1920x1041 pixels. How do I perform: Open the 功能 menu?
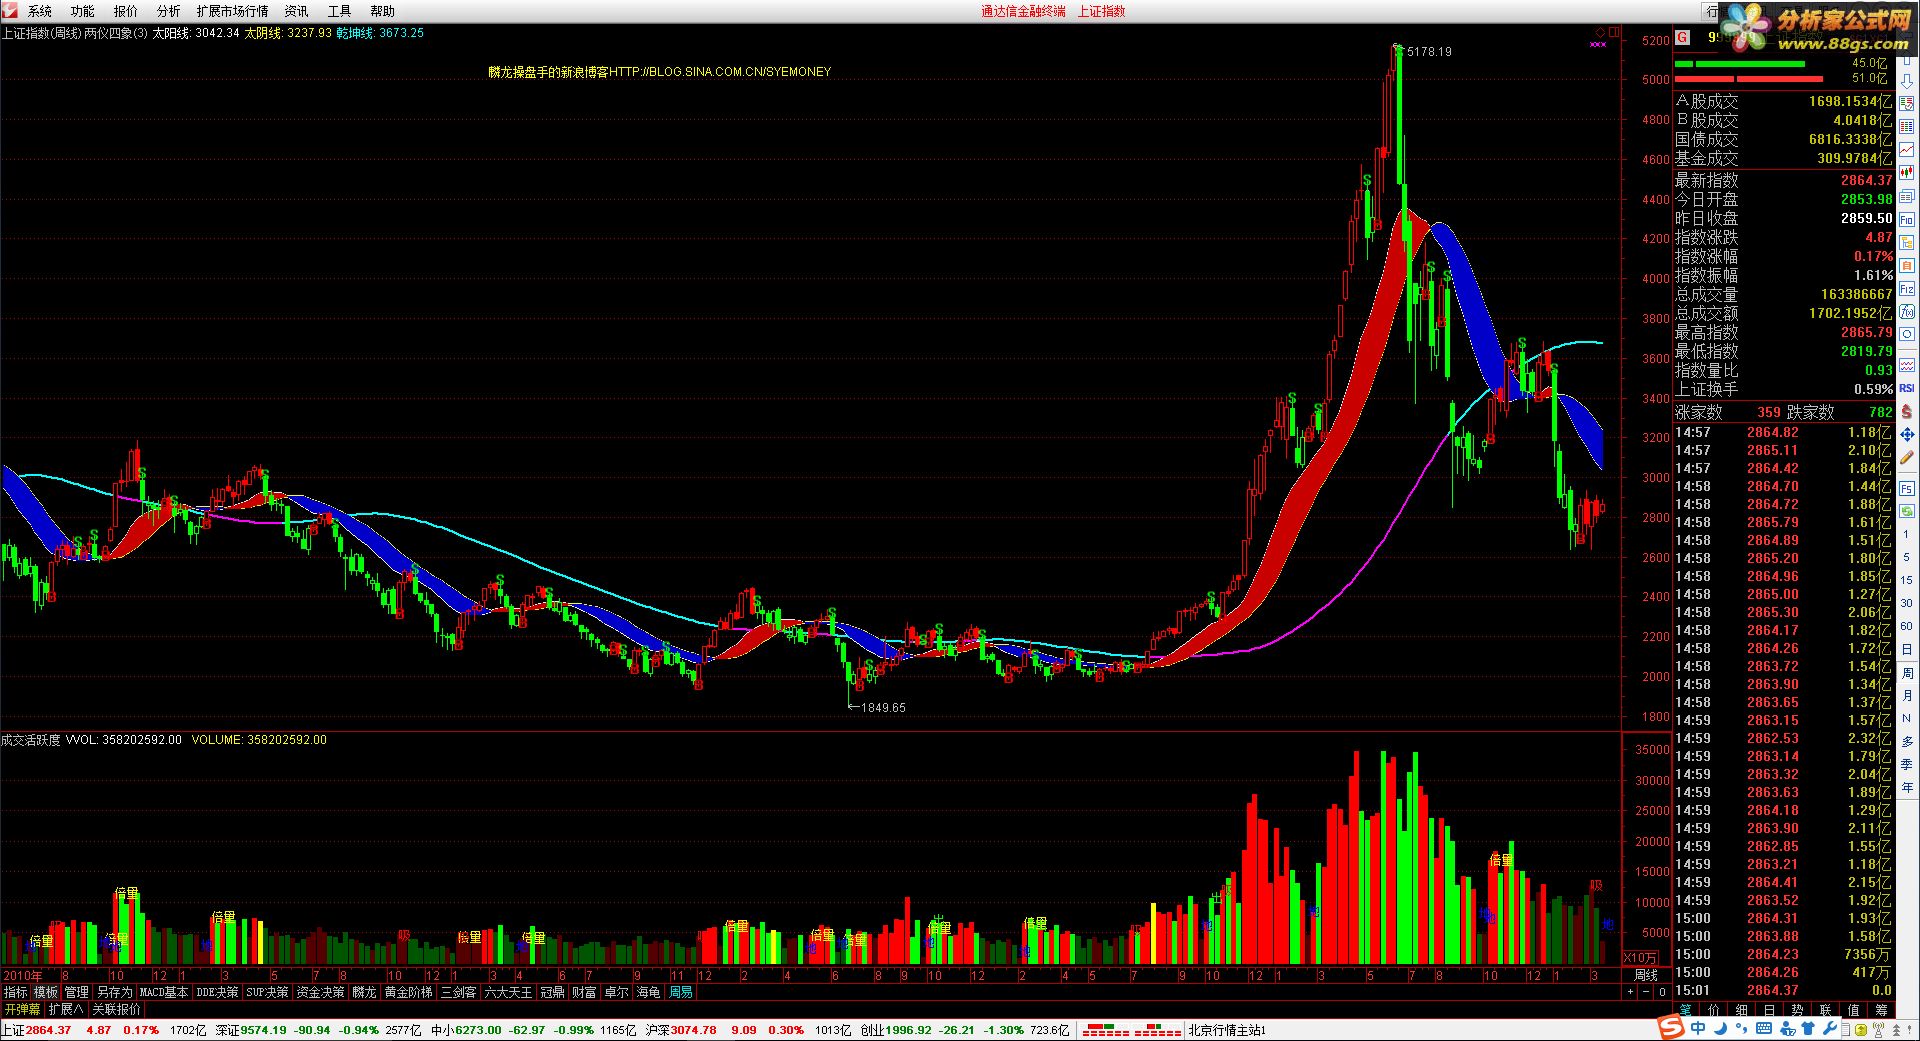pyautogui.click(x=83, y=11)
